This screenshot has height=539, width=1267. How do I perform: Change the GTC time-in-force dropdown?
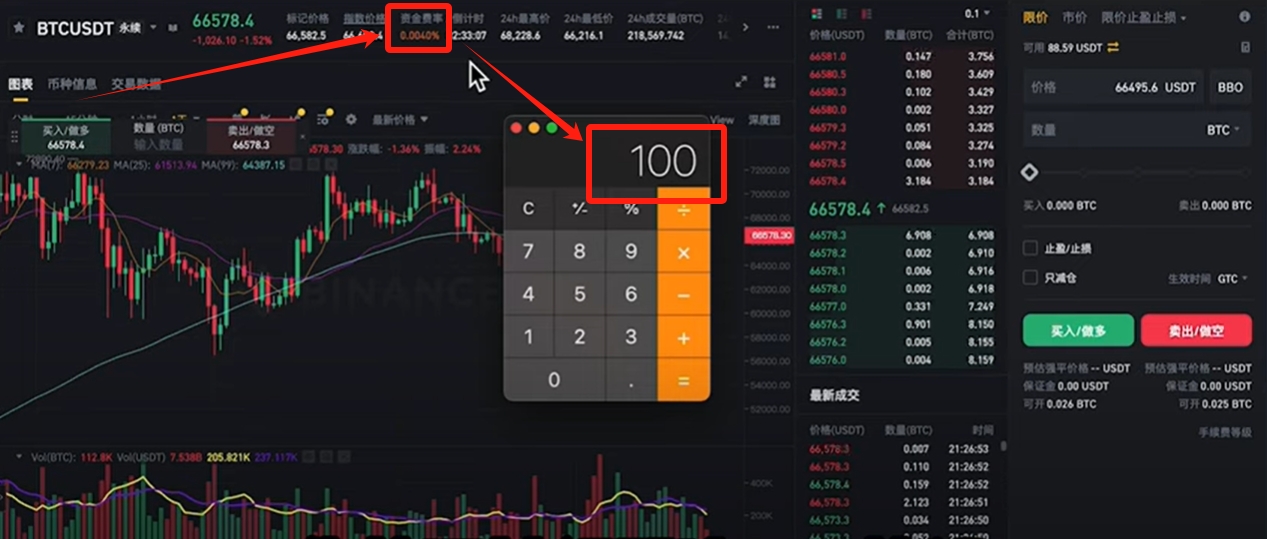coord(1233,279)
